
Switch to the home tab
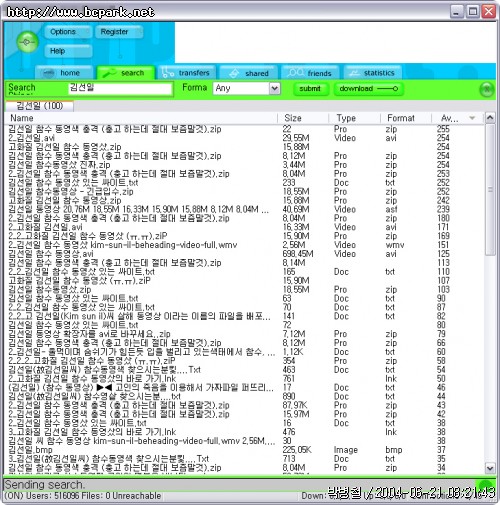pos(64,73)
